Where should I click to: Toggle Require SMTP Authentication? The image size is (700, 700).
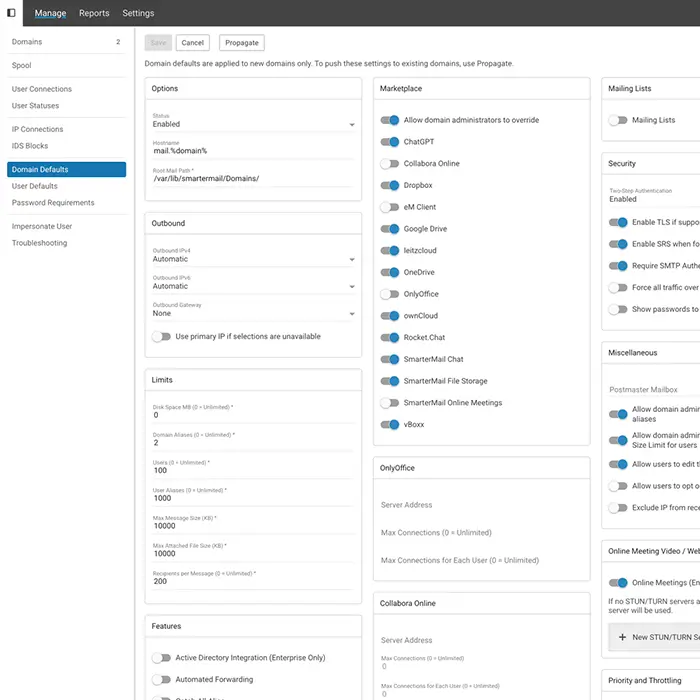tap(618, 266)
